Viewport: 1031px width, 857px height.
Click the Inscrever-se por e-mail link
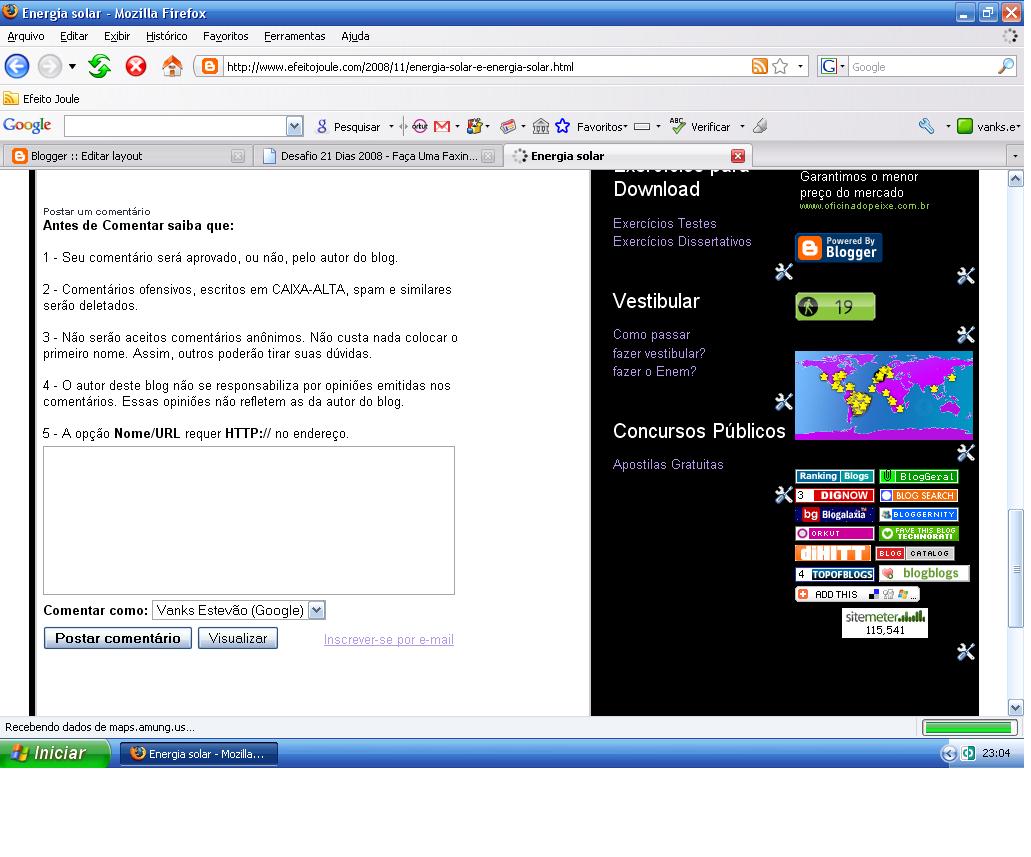click(x=389, y=639)
